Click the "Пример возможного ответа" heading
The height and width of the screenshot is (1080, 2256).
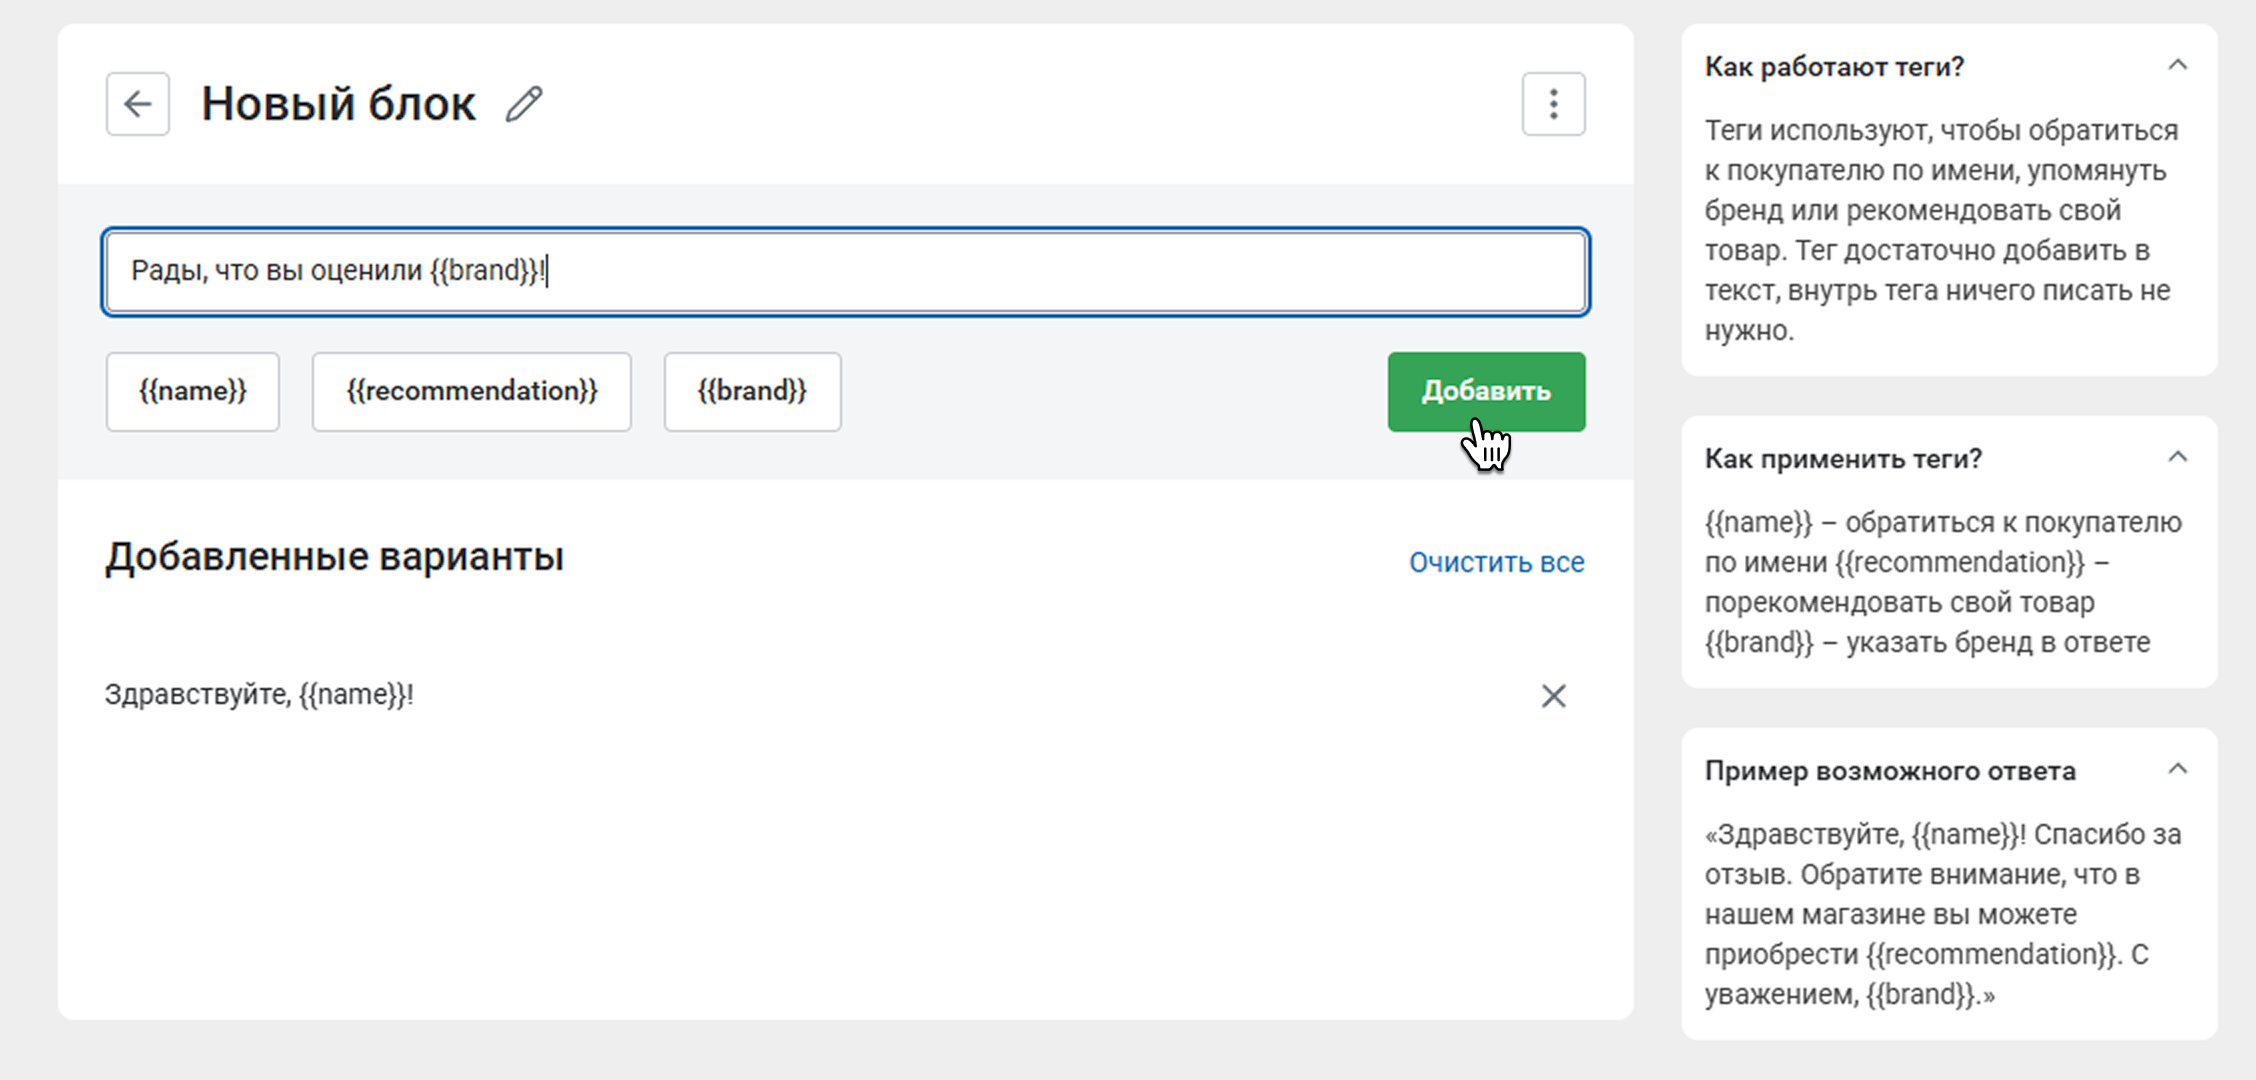(x=1889, y=771)
